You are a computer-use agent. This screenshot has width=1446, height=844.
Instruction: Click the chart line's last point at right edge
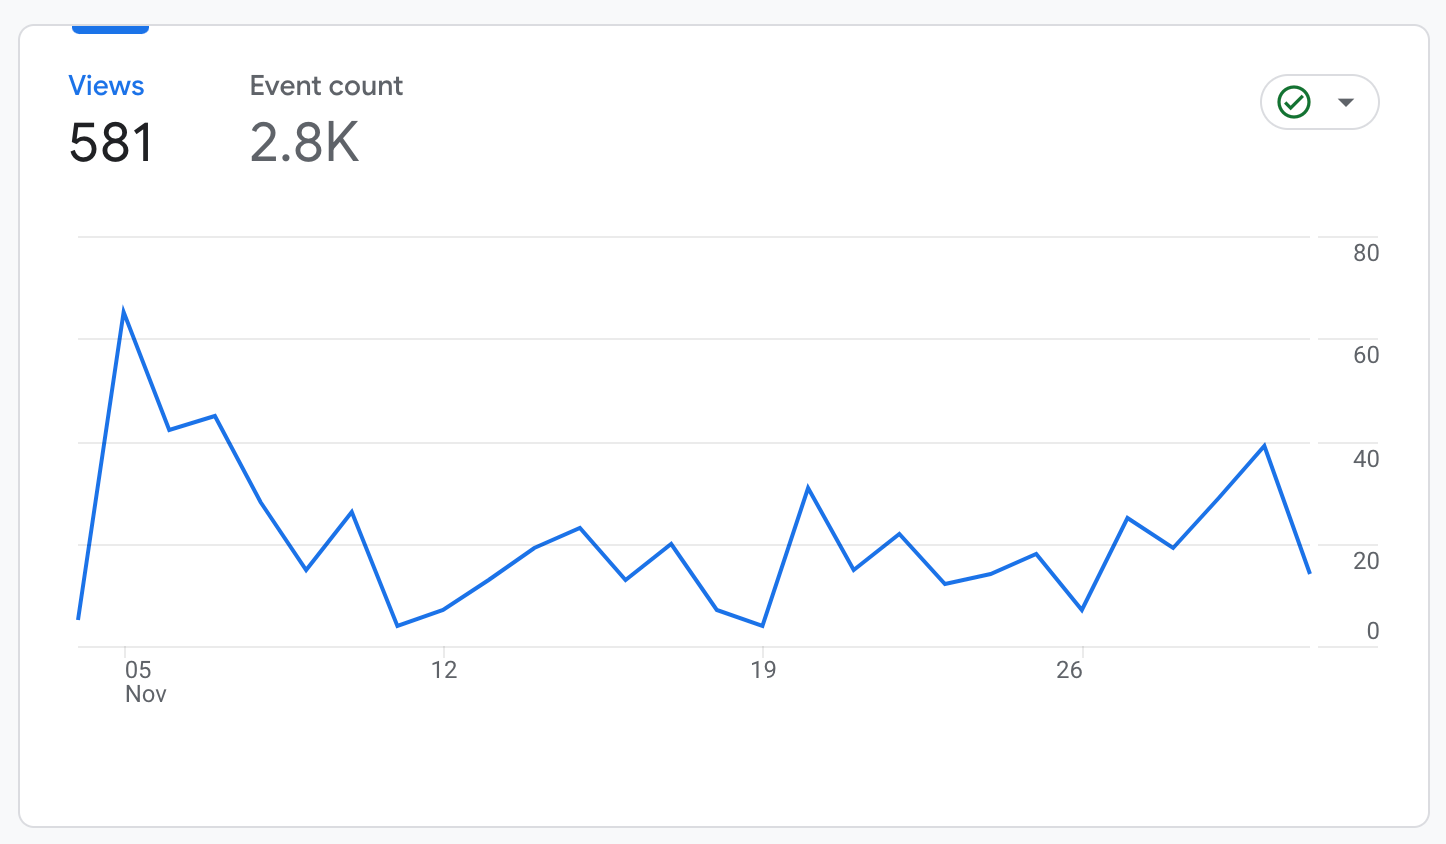[x=1309, y=573]
